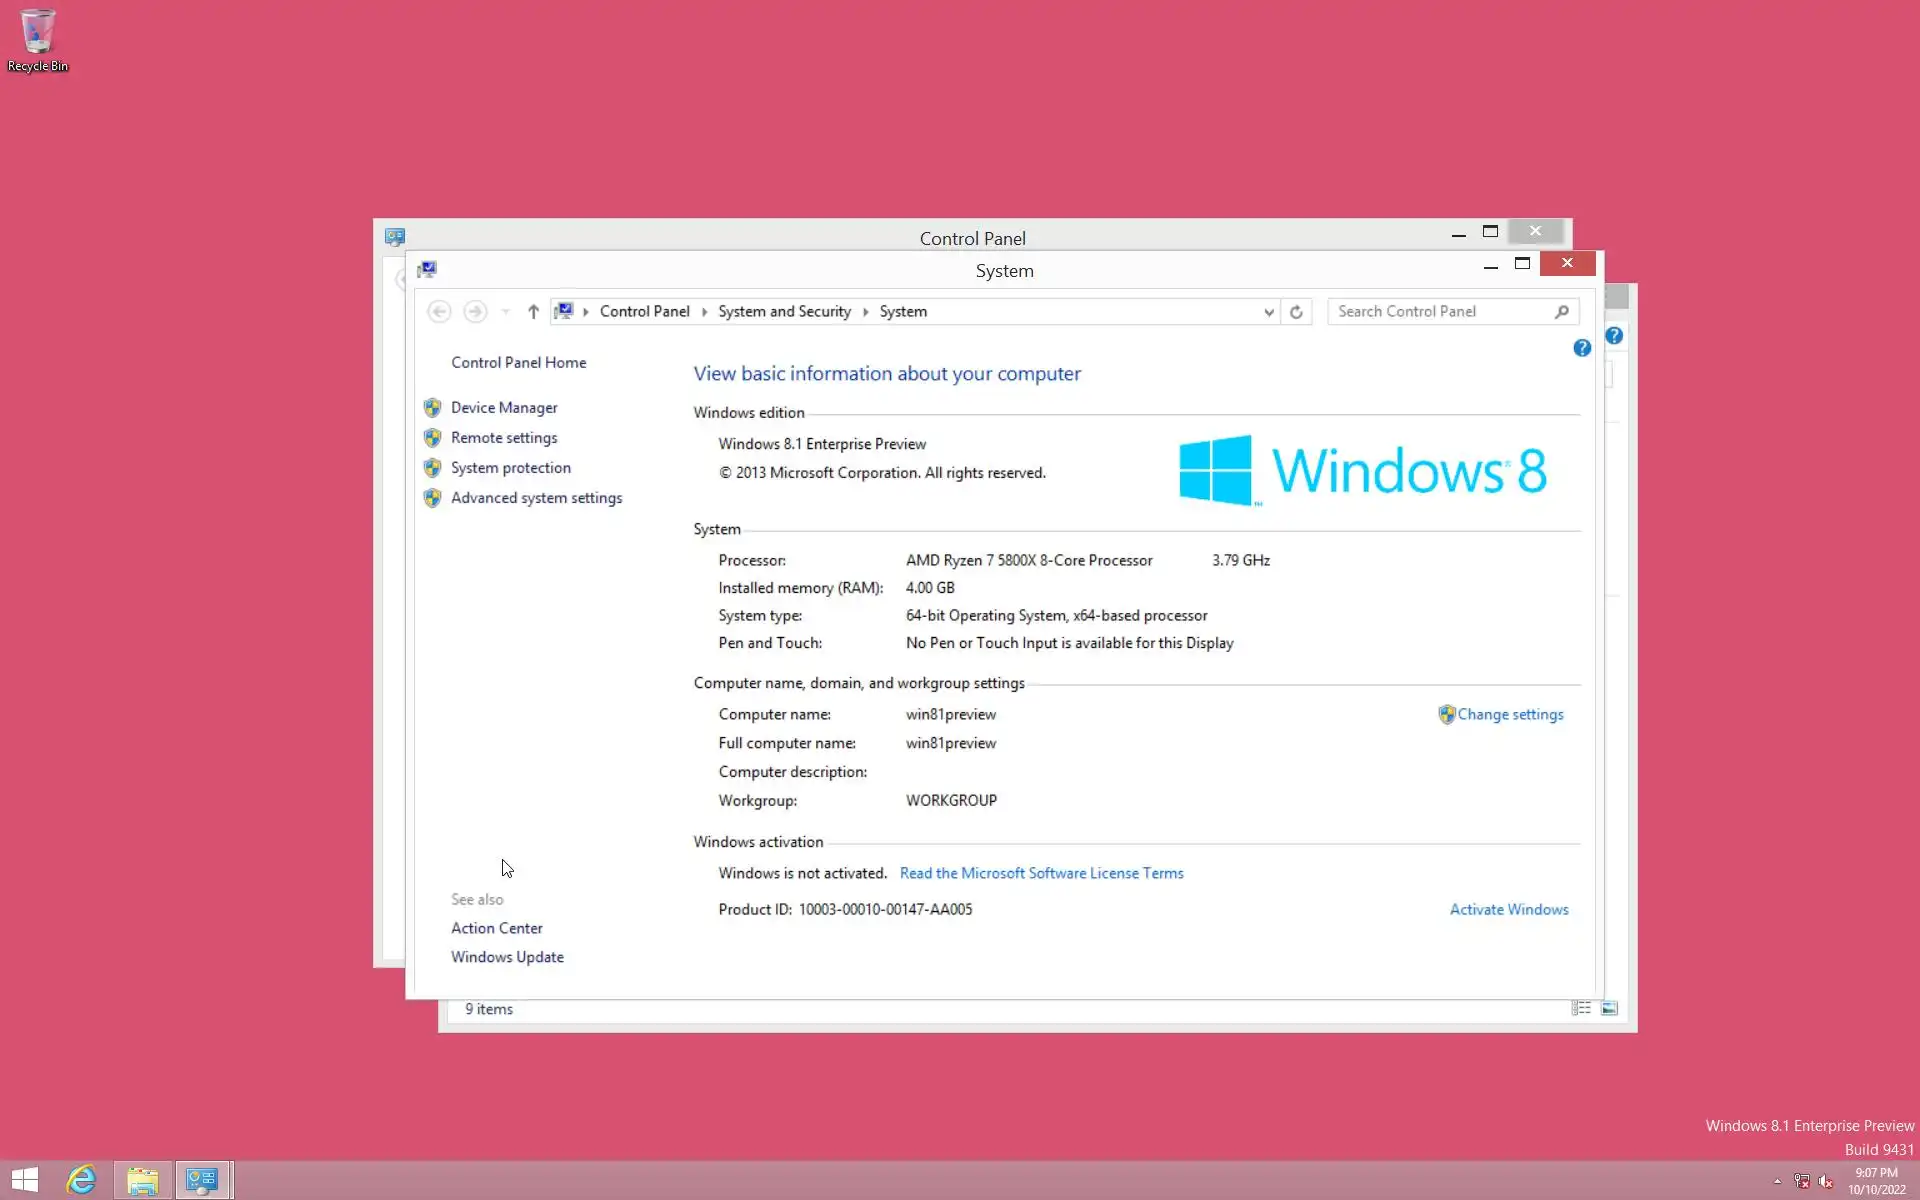This screenshot has height=1200, width=1920.
Task: Open Internet Explorer from the taskbar
Action: point(82,1180)
